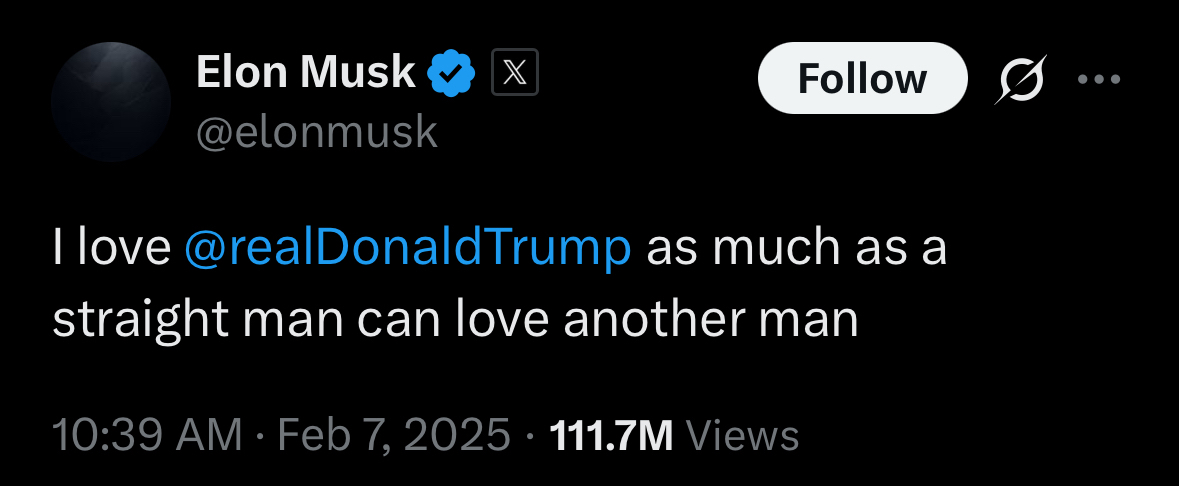Screen dimensions: 1179x486
Task: Click "straight man can love another man" line
Action: click(x=455, y=318)
